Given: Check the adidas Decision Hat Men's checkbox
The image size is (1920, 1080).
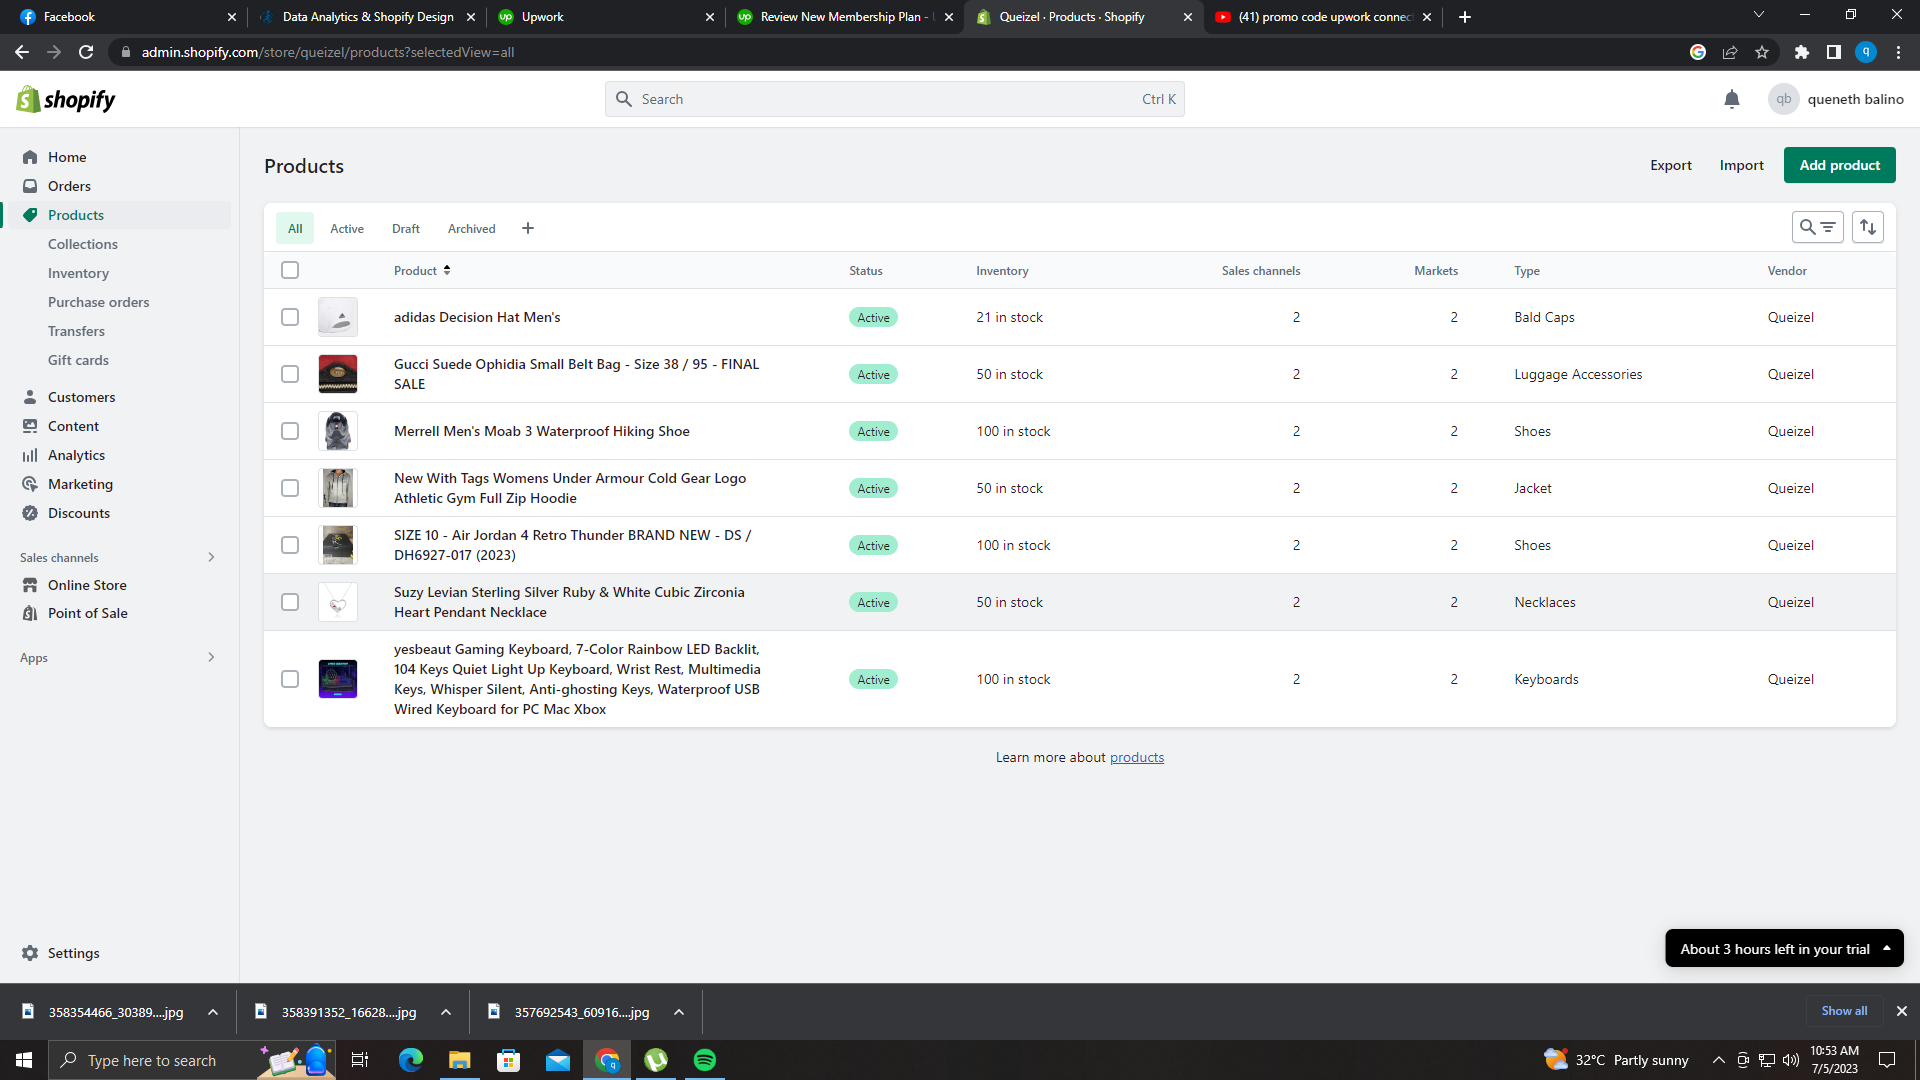Looking at the screenshot, I should tap(290, 317).
